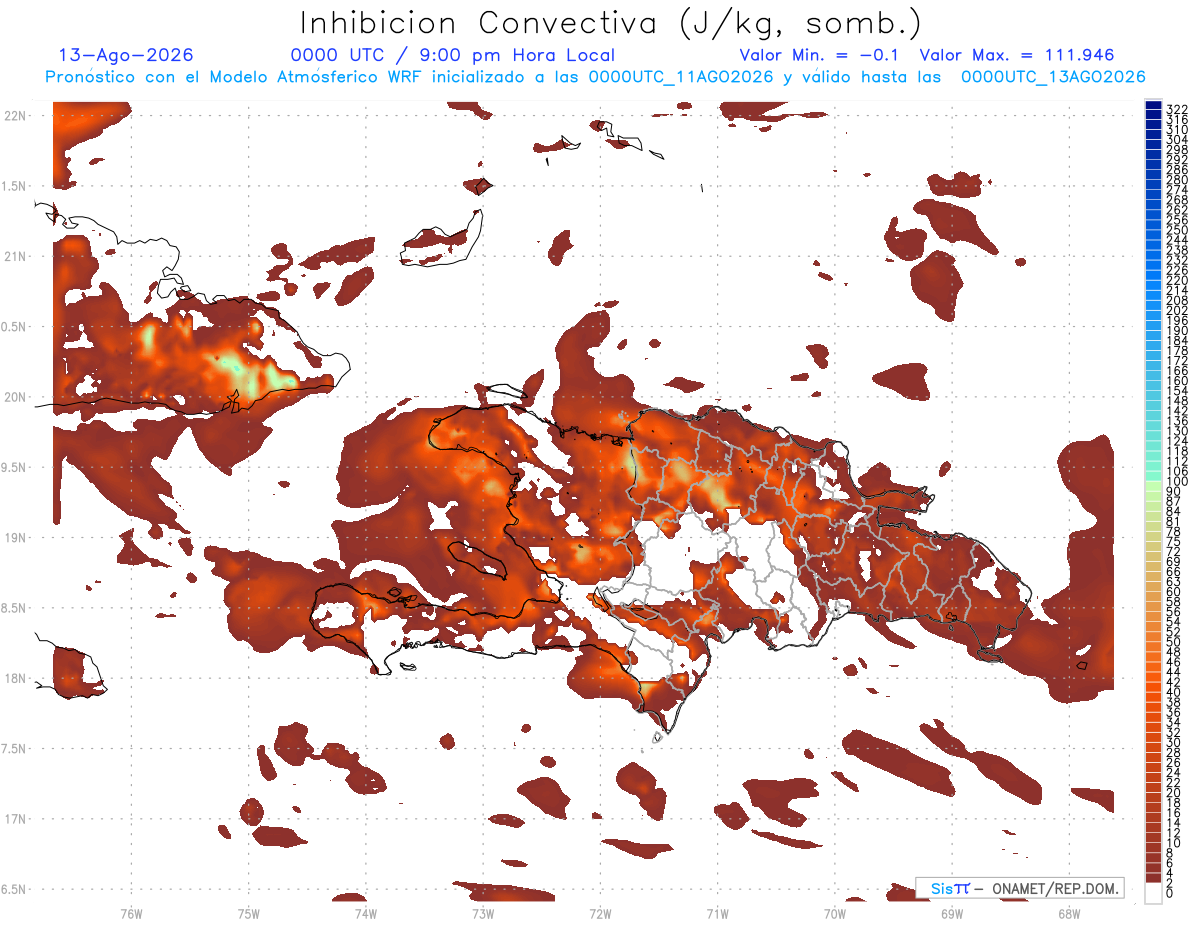Click the 'Pronostico con el Modelo Atmosferico WRF' subtitle line
The height and width of the screenshot is (927, 1200).
(x=596, y=77)
